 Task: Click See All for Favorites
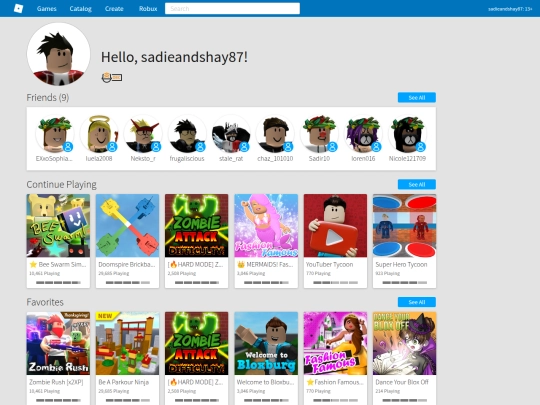pyautogui.click(x=417, y=302)
